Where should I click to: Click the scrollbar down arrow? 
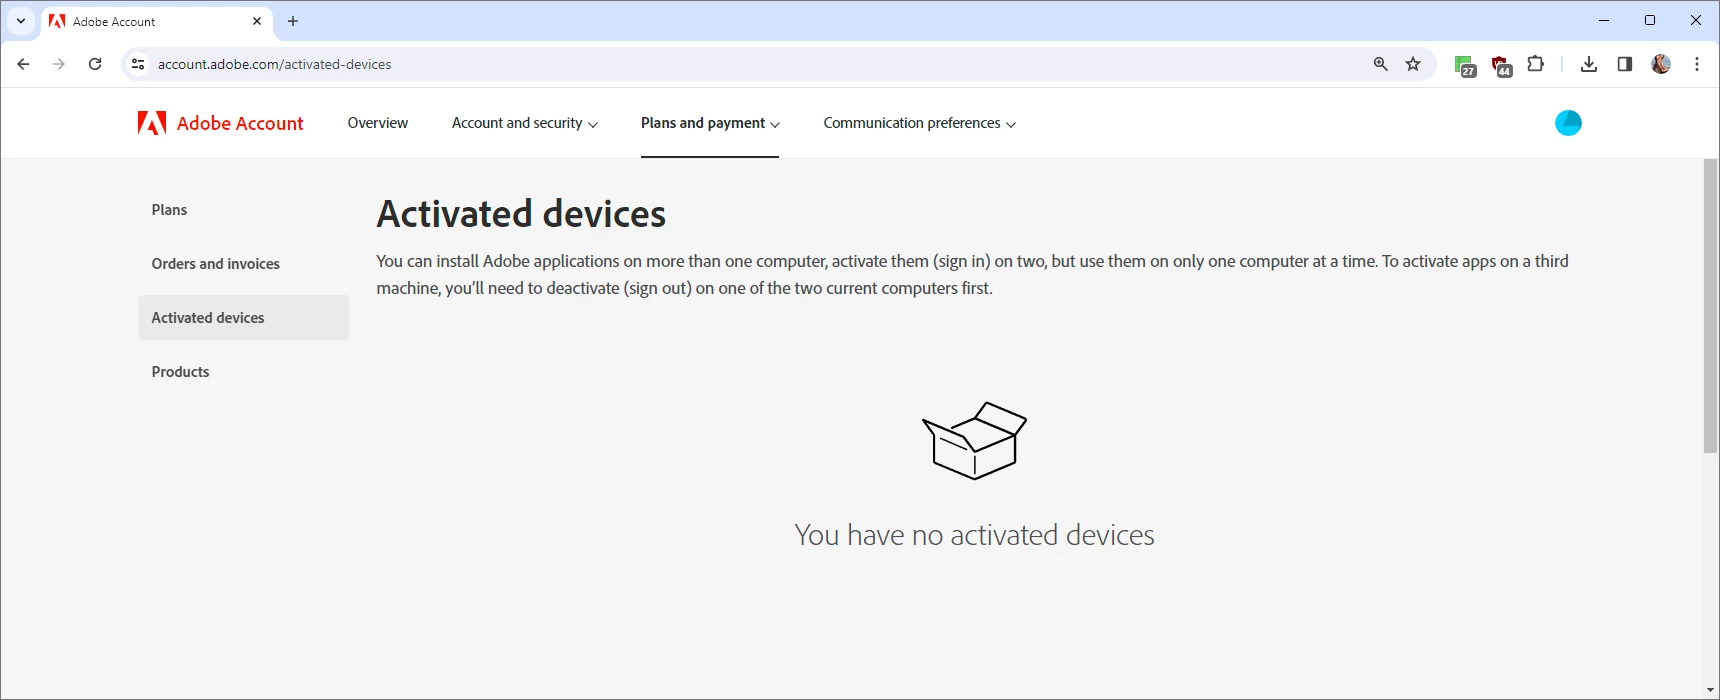pyautogui.click(x=1711, y=691)
